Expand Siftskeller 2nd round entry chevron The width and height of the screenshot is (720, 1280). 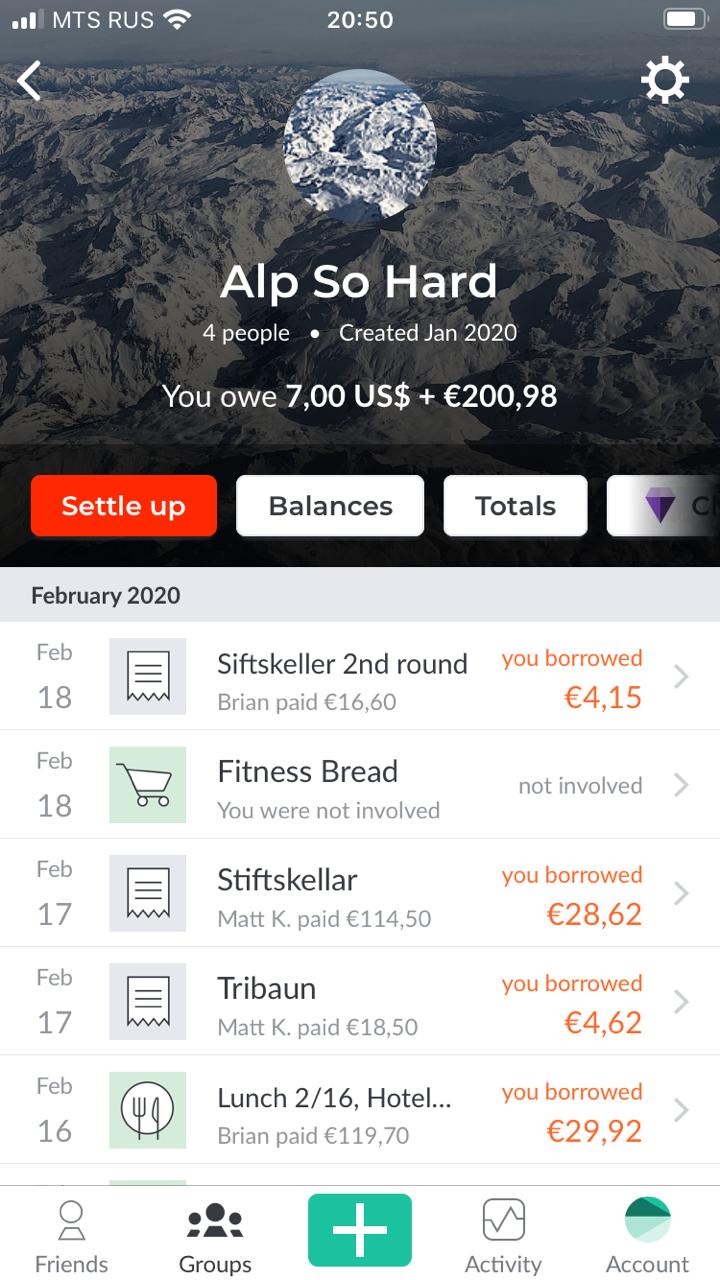click(x=681, y=677)
